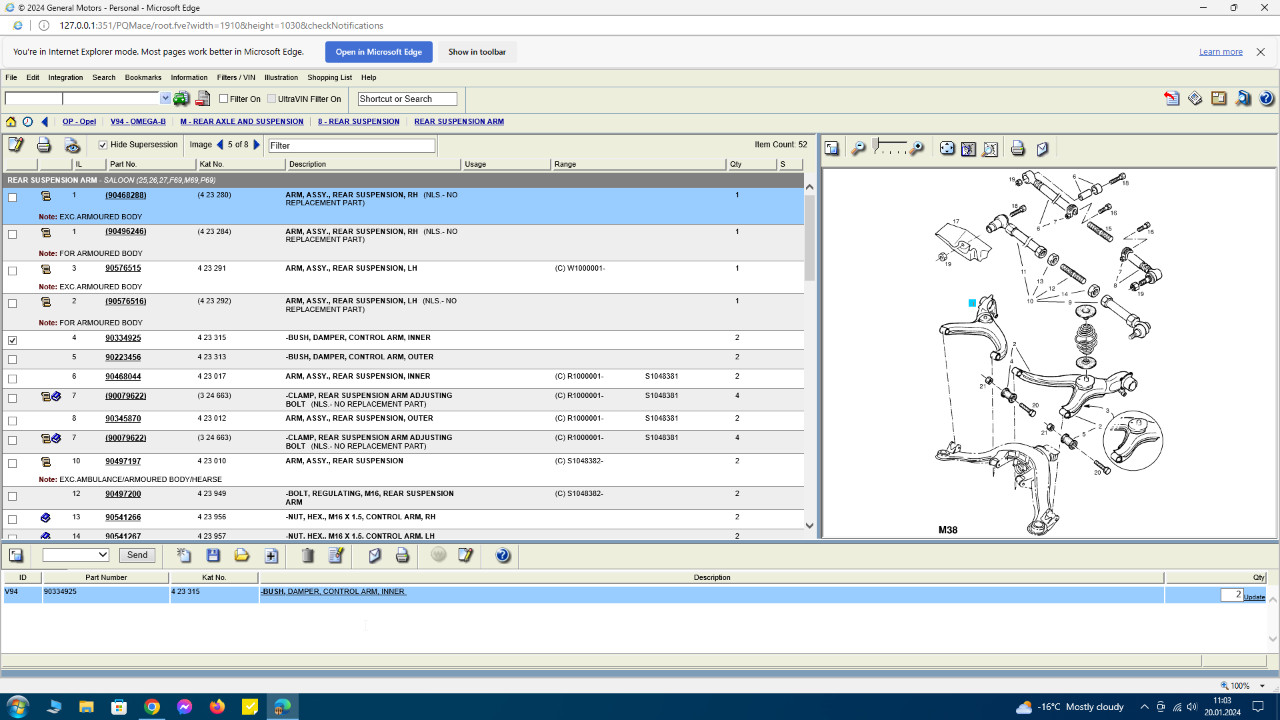
Task: Click the history clock icon in breadcrumb bar
Action: point(27,122)
